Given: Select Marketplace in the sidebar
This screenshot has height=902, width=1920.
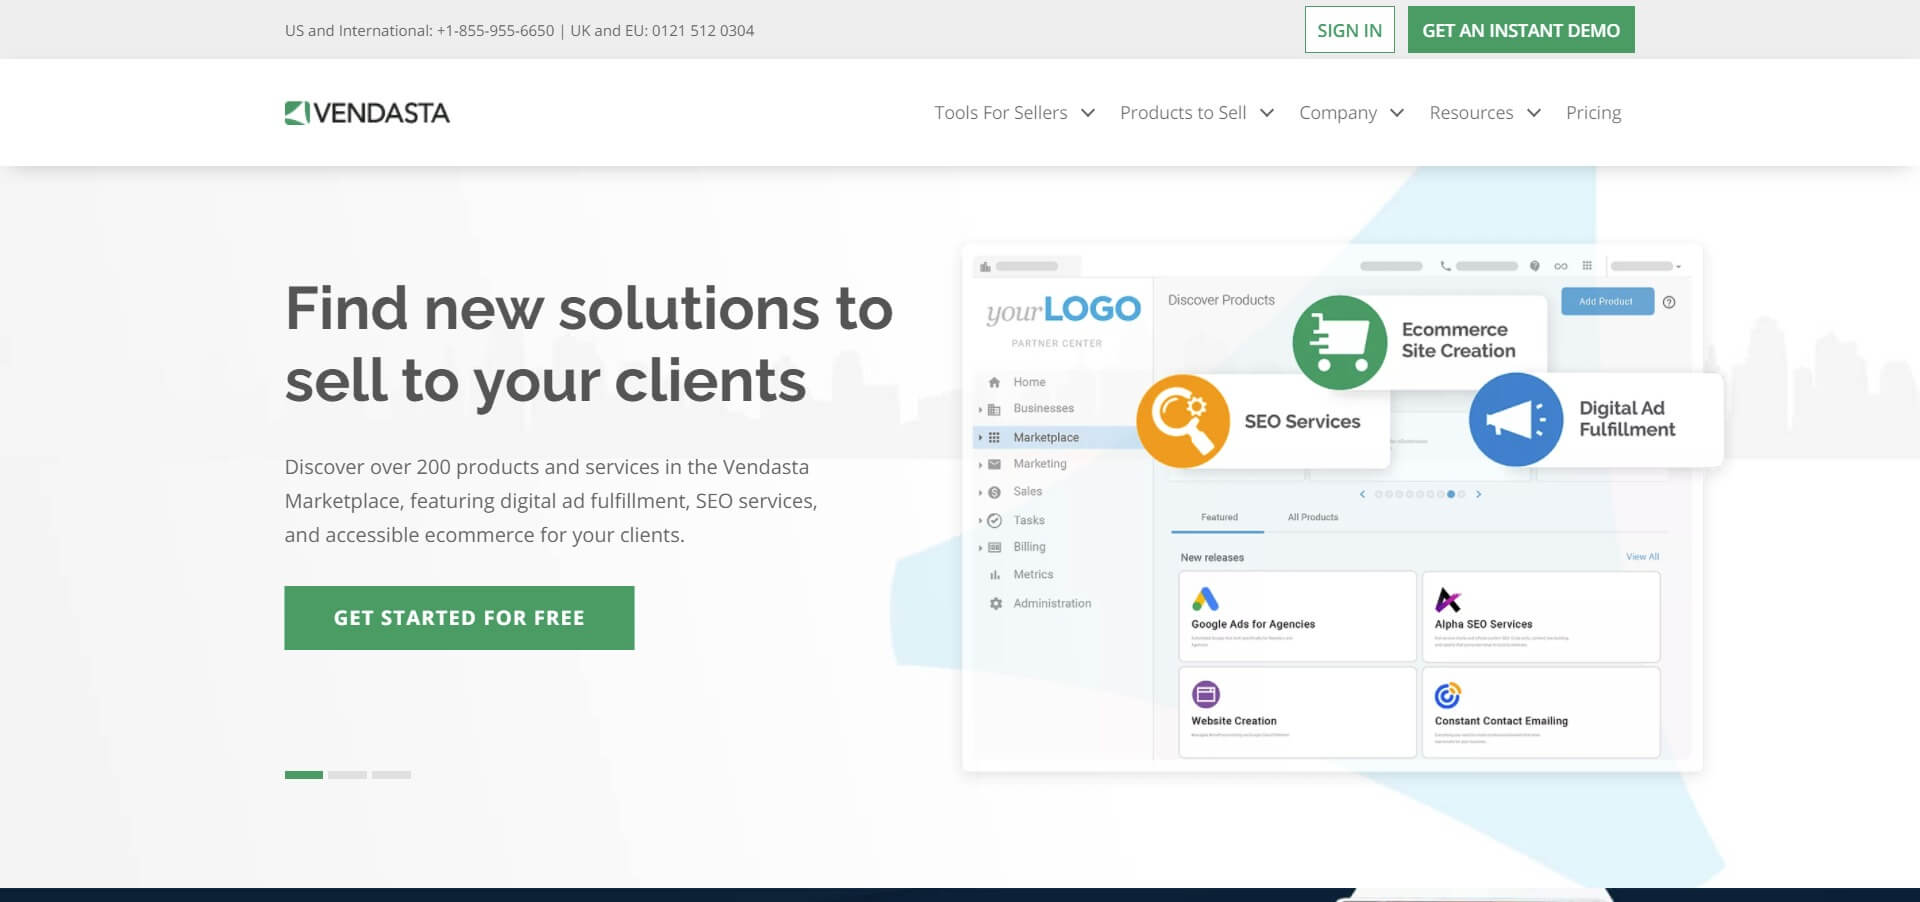Looking at the screenshot, I should point(1057,437).
